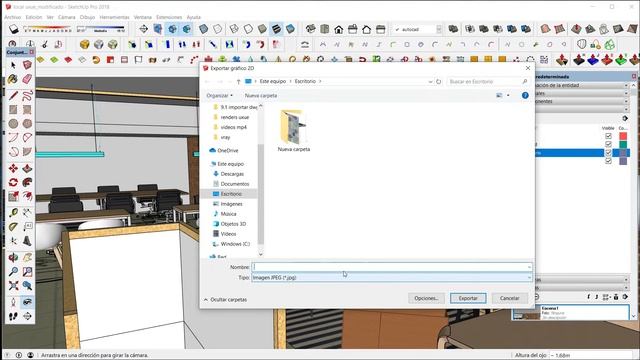The width and height of the screenshot is (640, 360).
Task: Expand the Nombre field history arrow
Action: pos(529,267)
